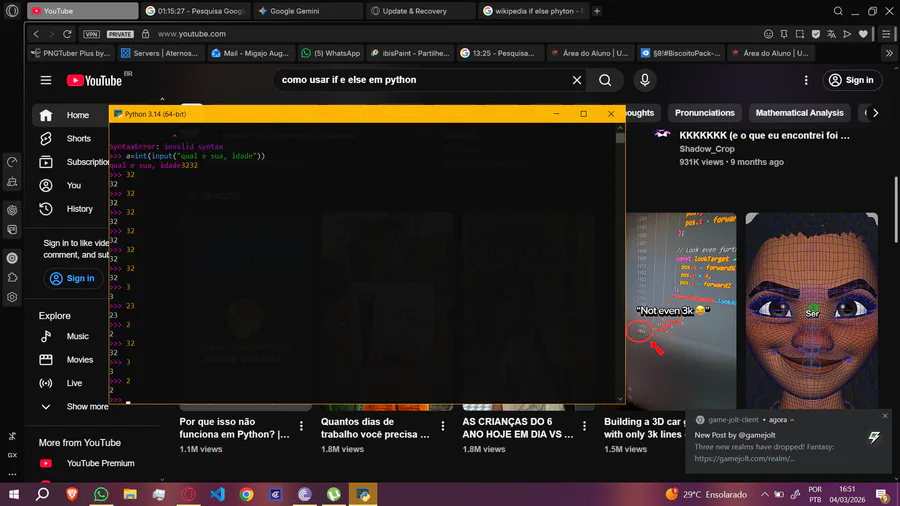The image size is (900, 506).
Task: Click the YouTube search magnifier button
Action: click(x=605, y=80)
